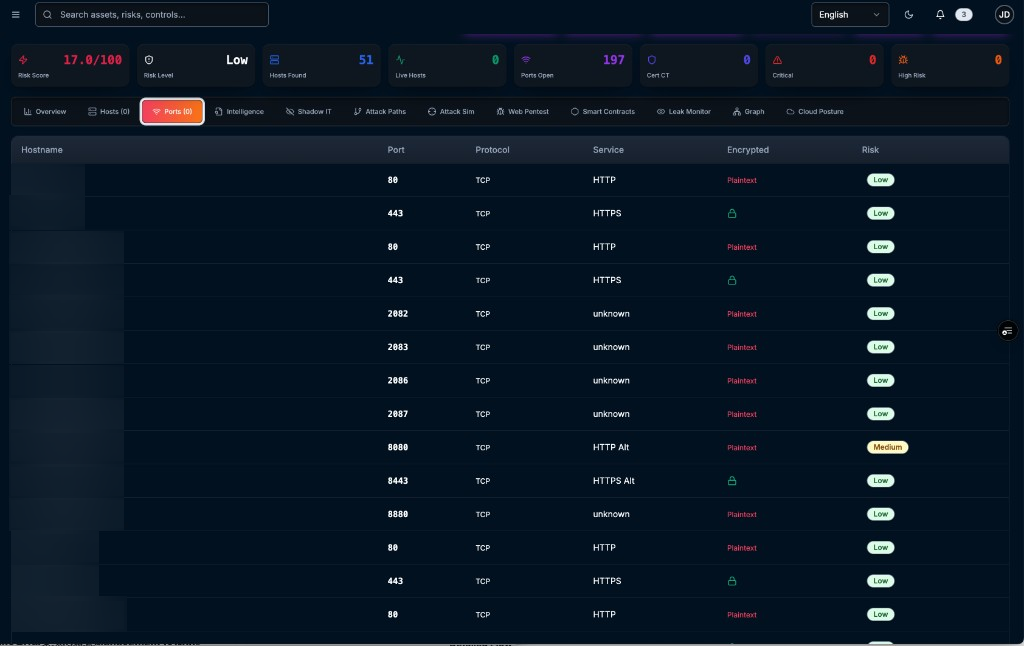Click the HTTP Alt service cell
The height and width of the screenshot is (646, 1024).
pyautogui.click(x=611, y=447)
